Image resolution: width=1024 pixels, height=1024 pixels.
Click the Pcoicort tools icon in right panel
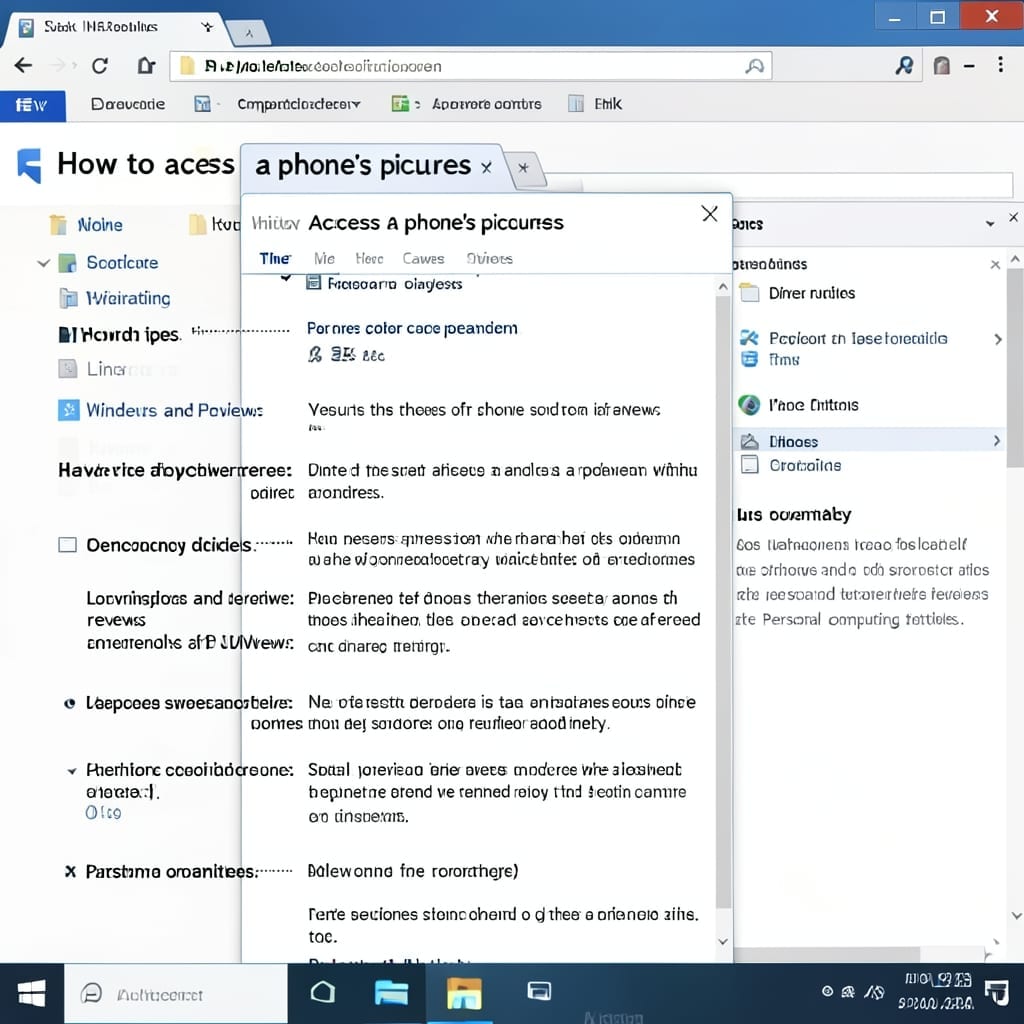[749, 338]
